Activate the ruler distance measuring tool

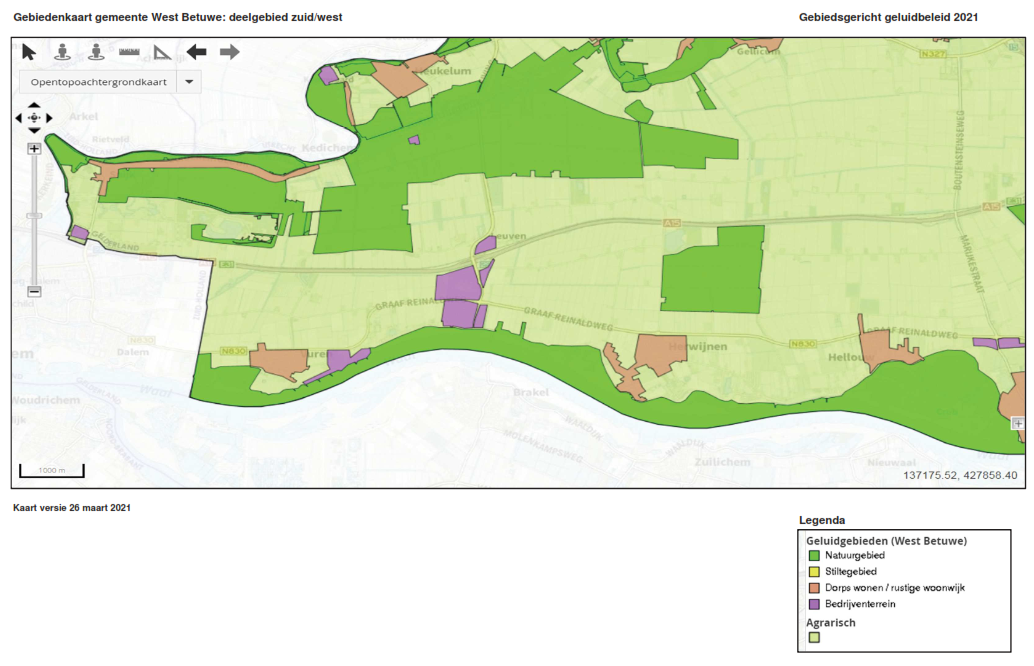coord(129,52)
